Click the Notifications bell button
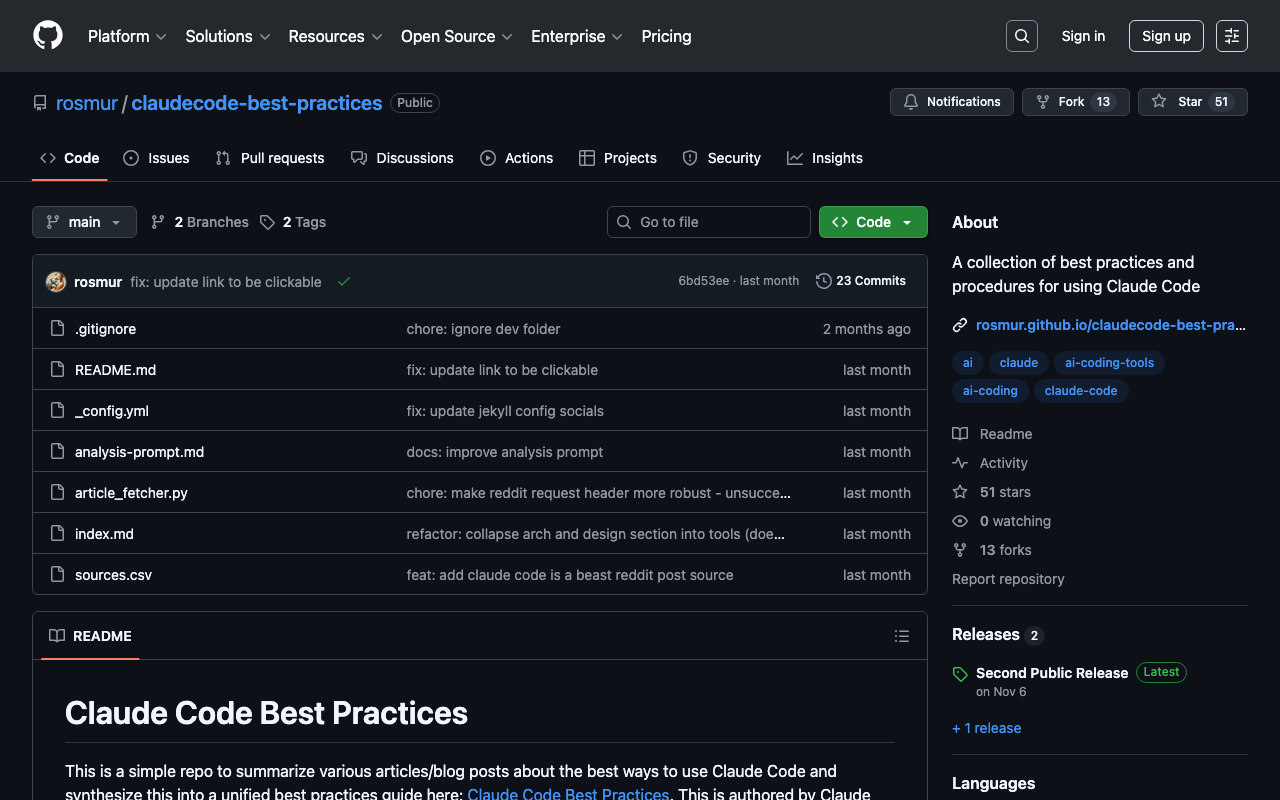This screenshot has width=1280, height=800. pyautogui.click(x=951, y=102)
